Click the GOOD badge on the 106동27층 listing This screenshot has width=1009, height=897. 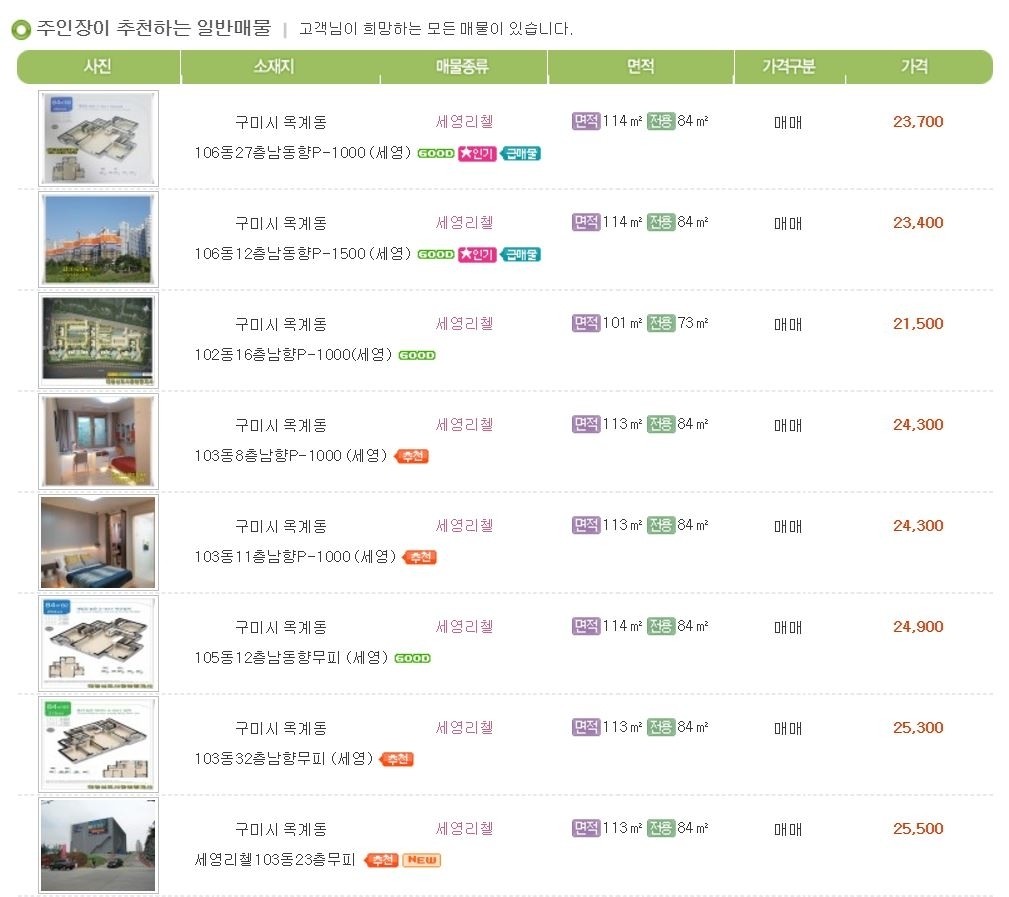tap(436, 153)
